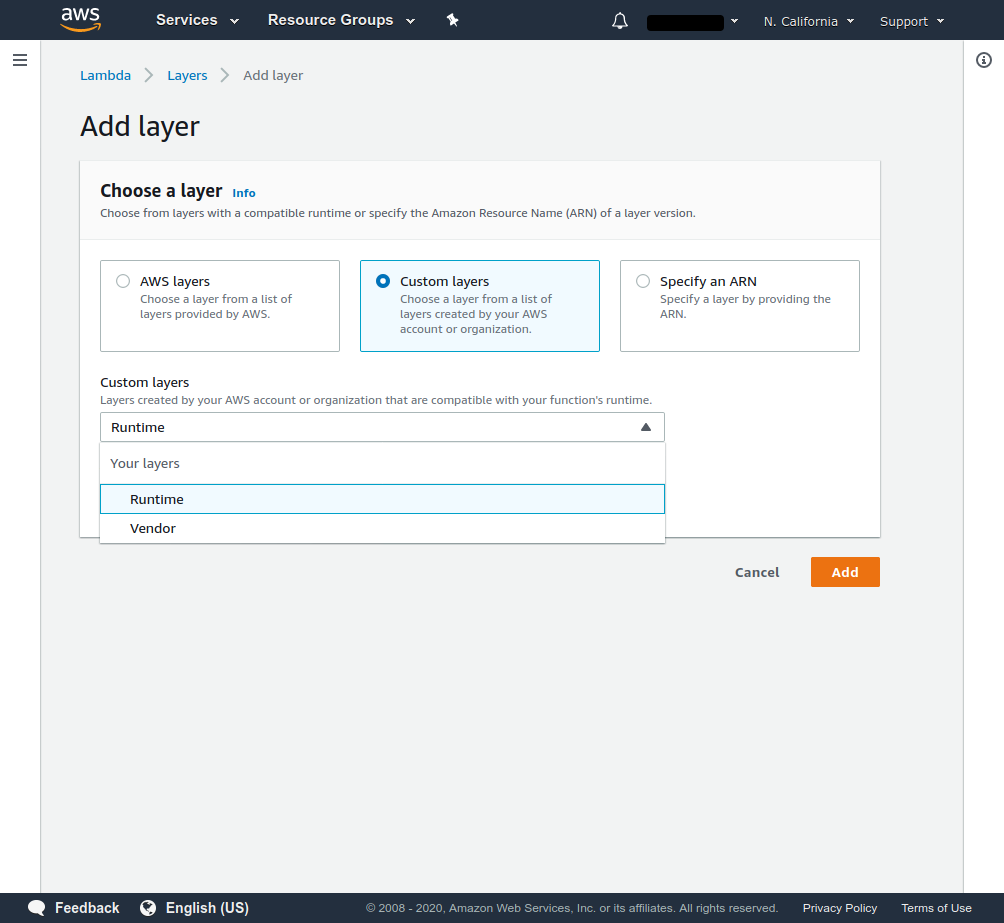Select the AWS layers radio option

coord(123,281)
